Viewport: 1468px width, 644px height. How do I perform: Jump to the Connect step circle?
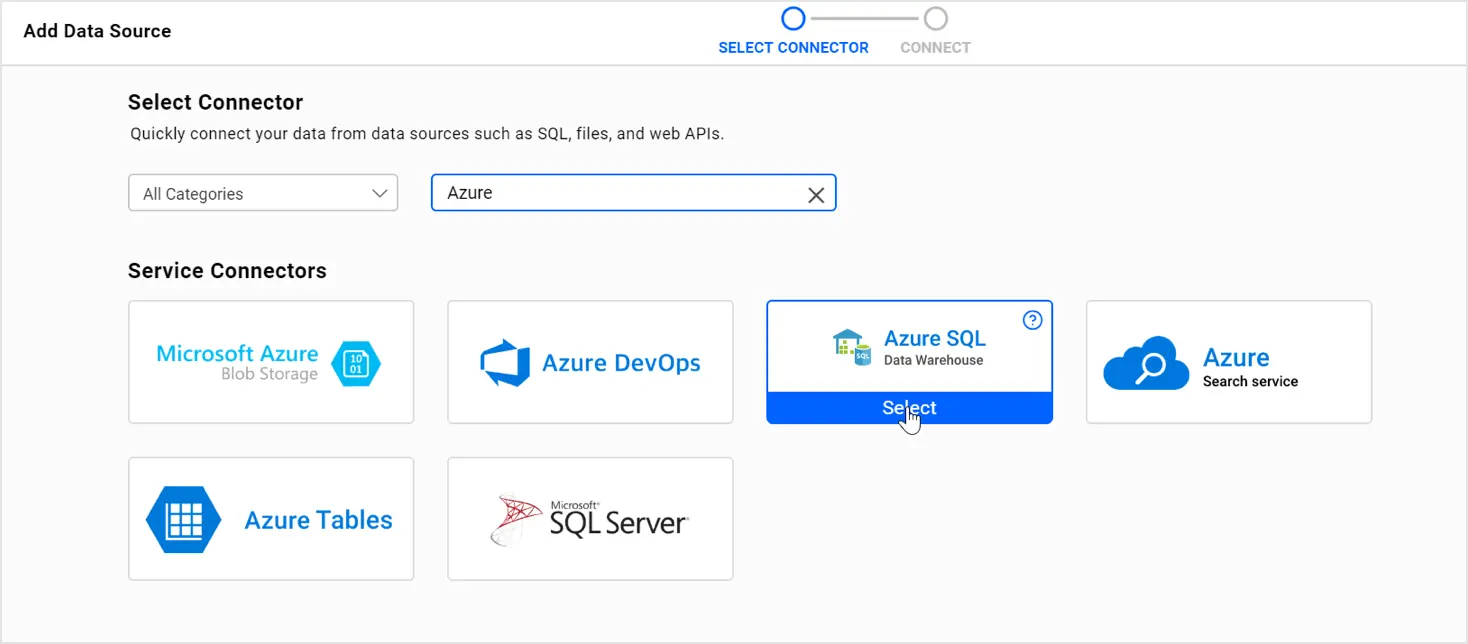tap(935, 18)
